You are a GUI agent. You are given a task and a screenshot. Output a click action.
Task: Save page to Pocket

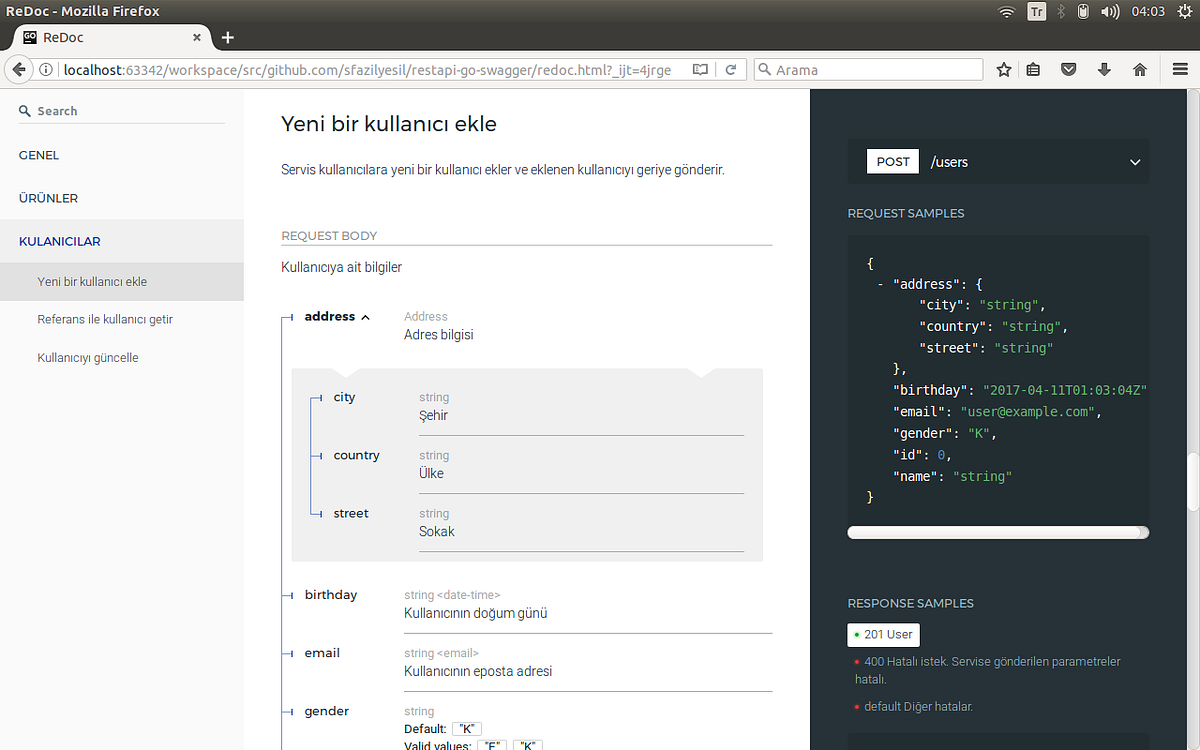tap(1068, 70)
